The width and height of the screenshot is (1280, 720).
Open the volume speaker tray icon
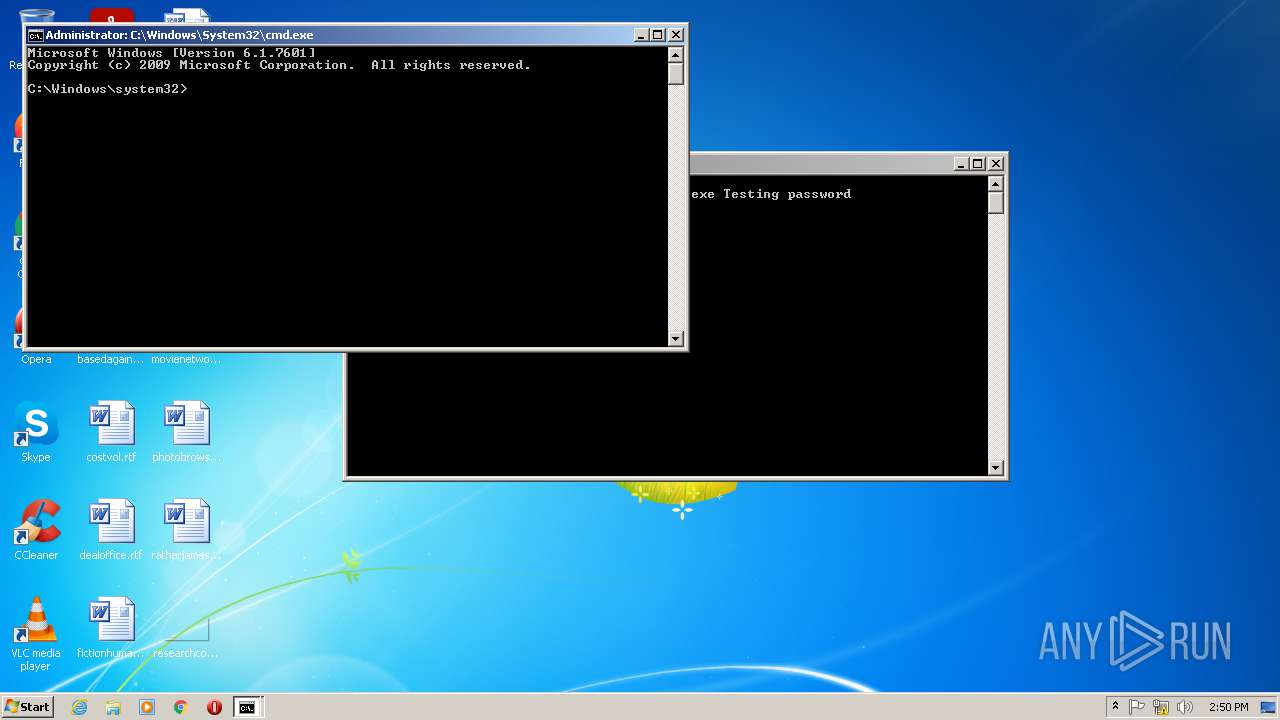tap(1185, 707)
